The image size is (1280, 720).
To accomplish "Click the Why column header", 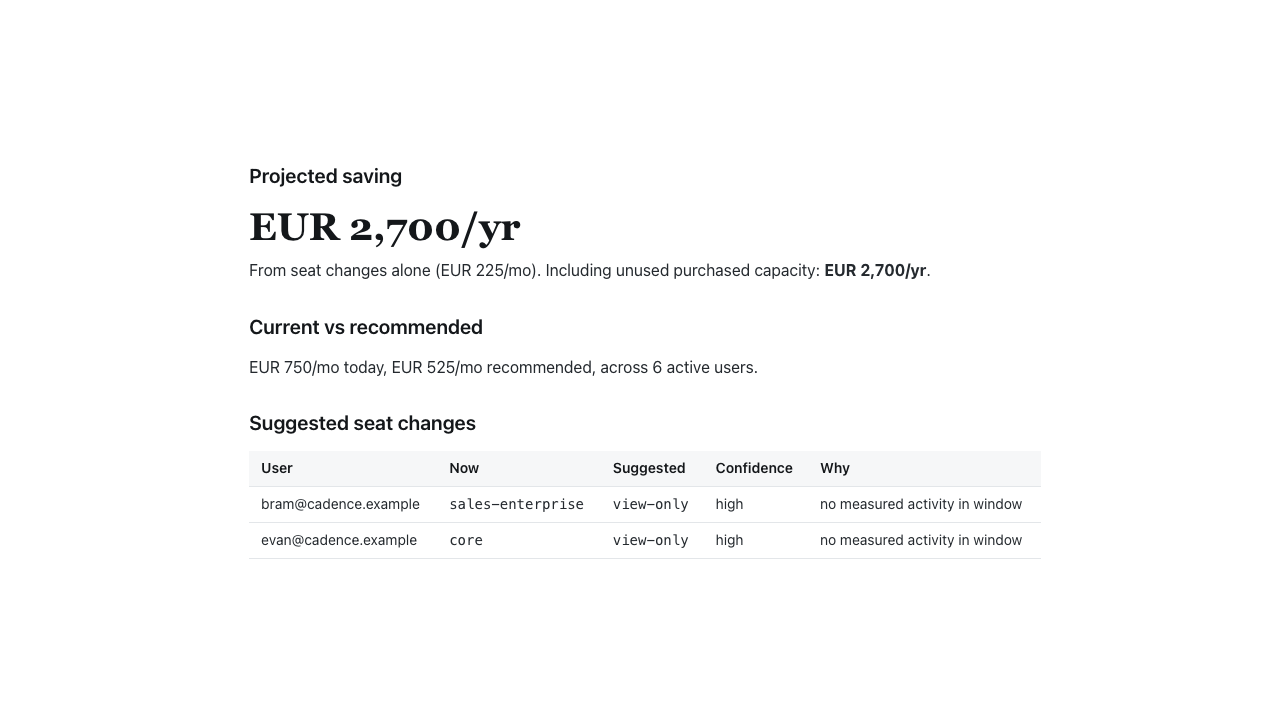I will [x=835, y=468].
